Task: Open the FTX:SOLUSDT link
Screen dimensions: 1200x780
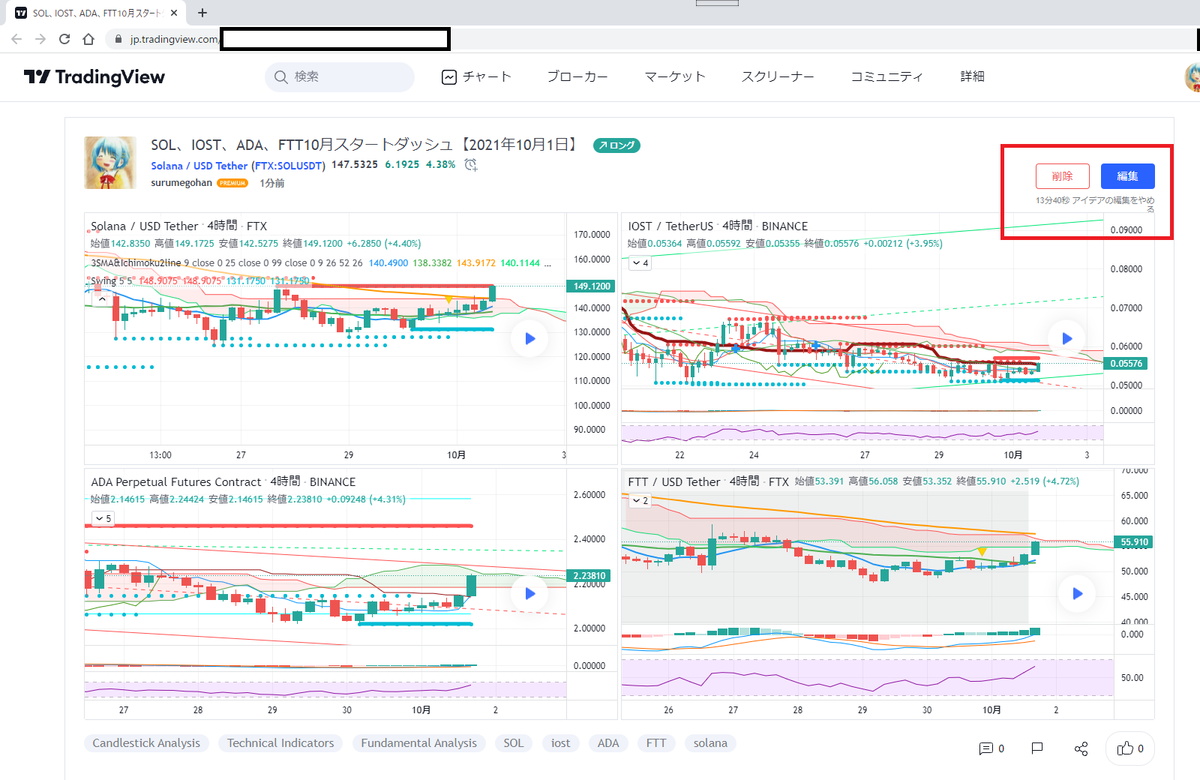Action: coord(288,165)
